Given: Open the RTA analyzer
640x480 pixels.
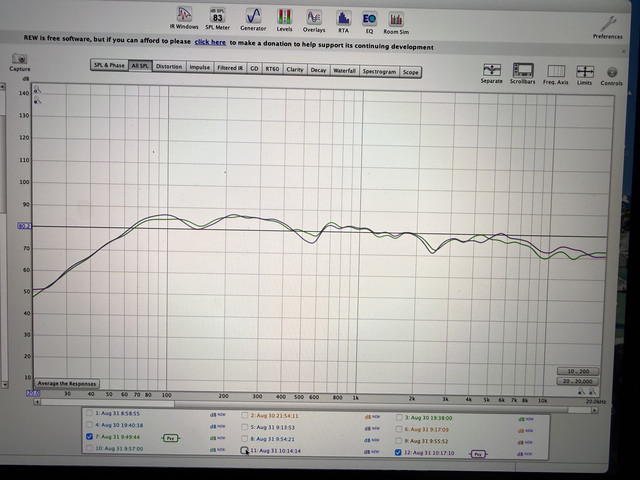Looking at the screenshot, I should [343, 22].
